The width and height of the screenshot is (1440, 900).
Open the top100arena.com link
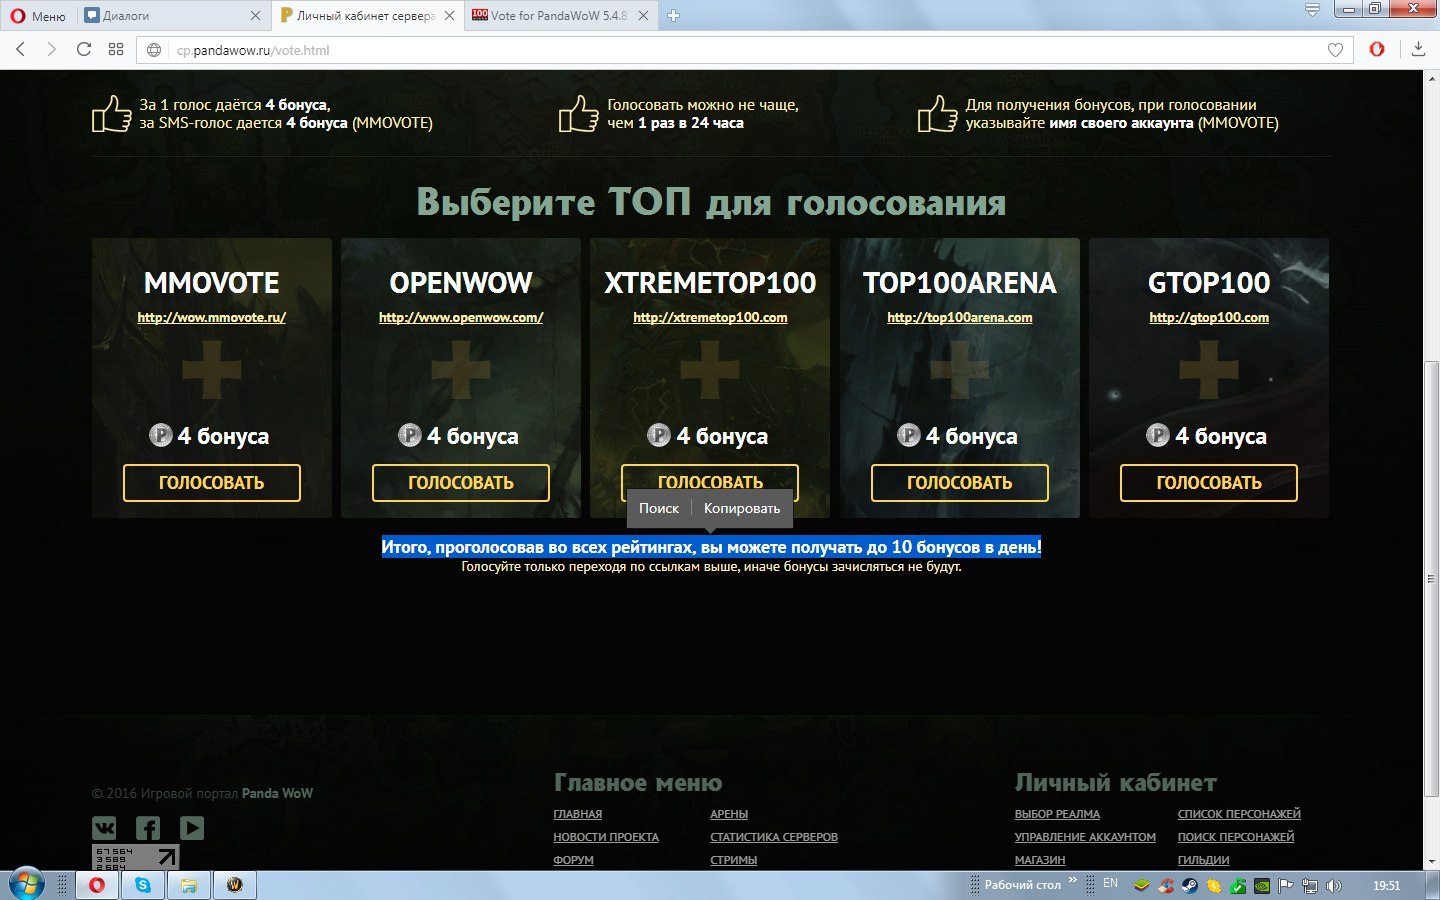[960, 317]
